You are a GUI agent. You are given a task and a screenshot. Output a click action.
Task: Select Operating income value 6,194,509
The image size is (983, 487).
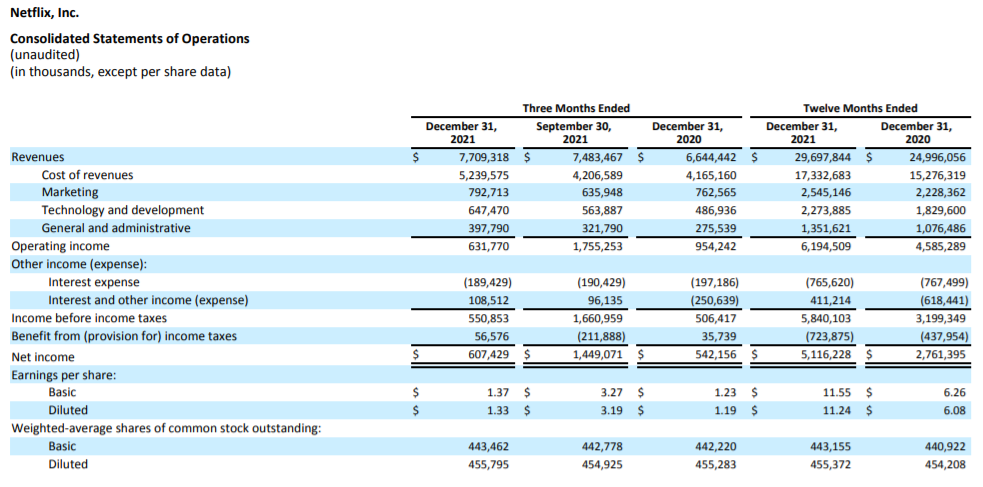click(826, 246)
